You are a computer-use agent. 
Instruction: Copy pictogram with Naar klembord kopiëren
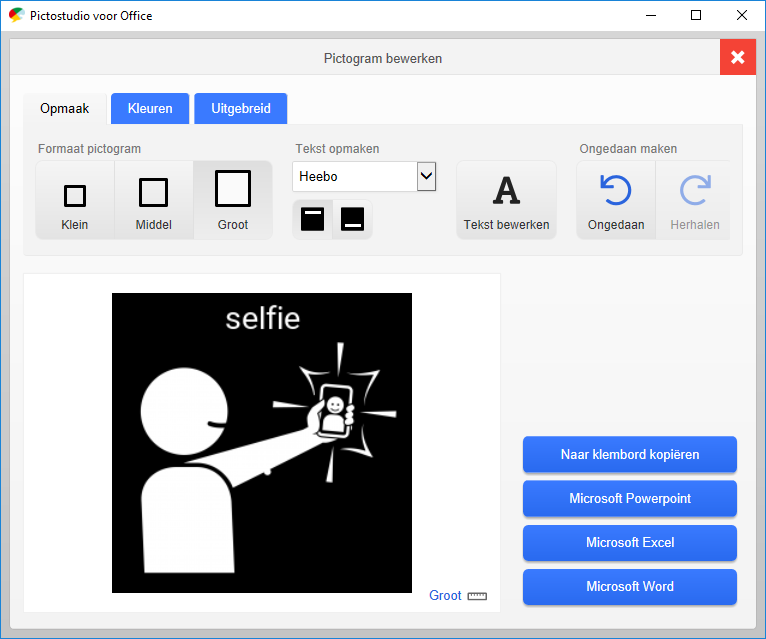point(630,454)
